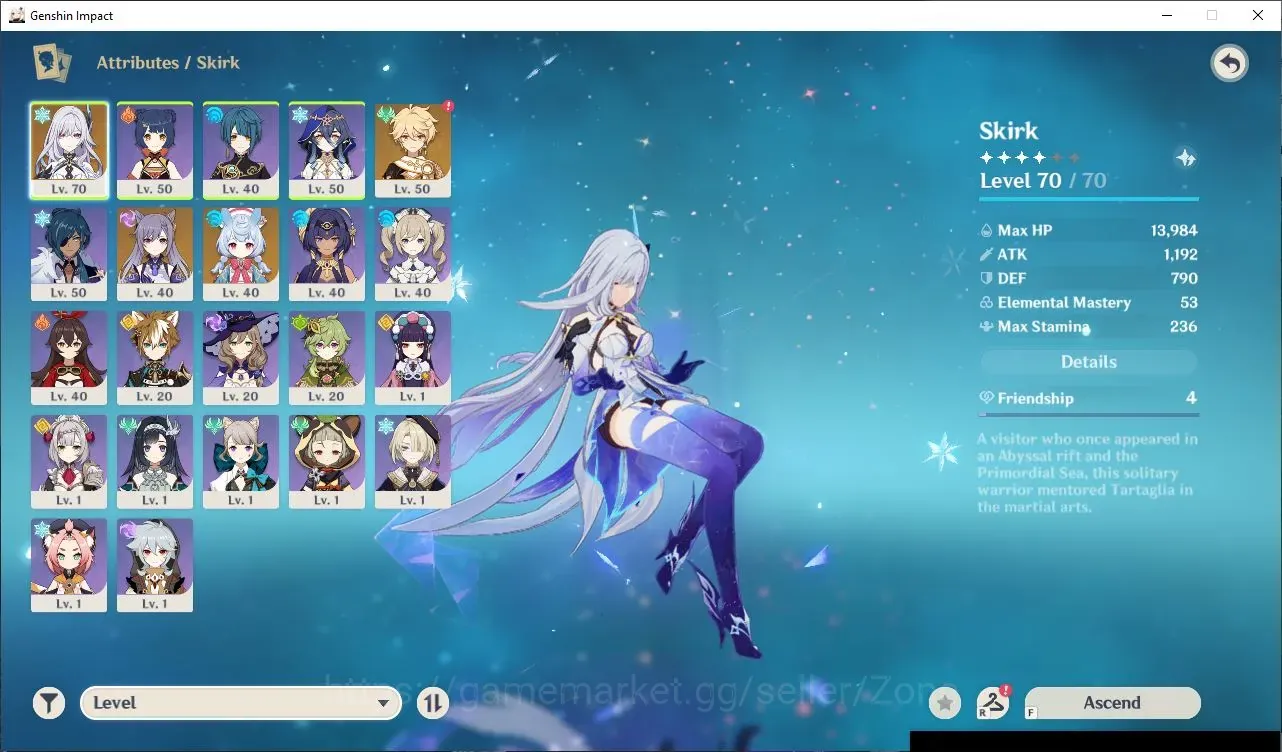Select Collei's green-haired portrait
The width and height of the screenshot is (1282, 752).
327,358
